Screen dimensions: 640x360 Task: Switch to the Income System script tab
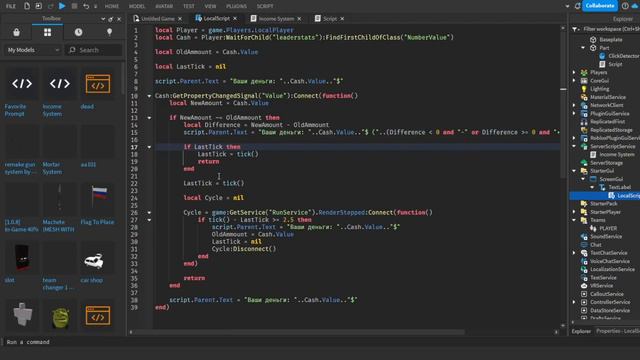(276, 19)
